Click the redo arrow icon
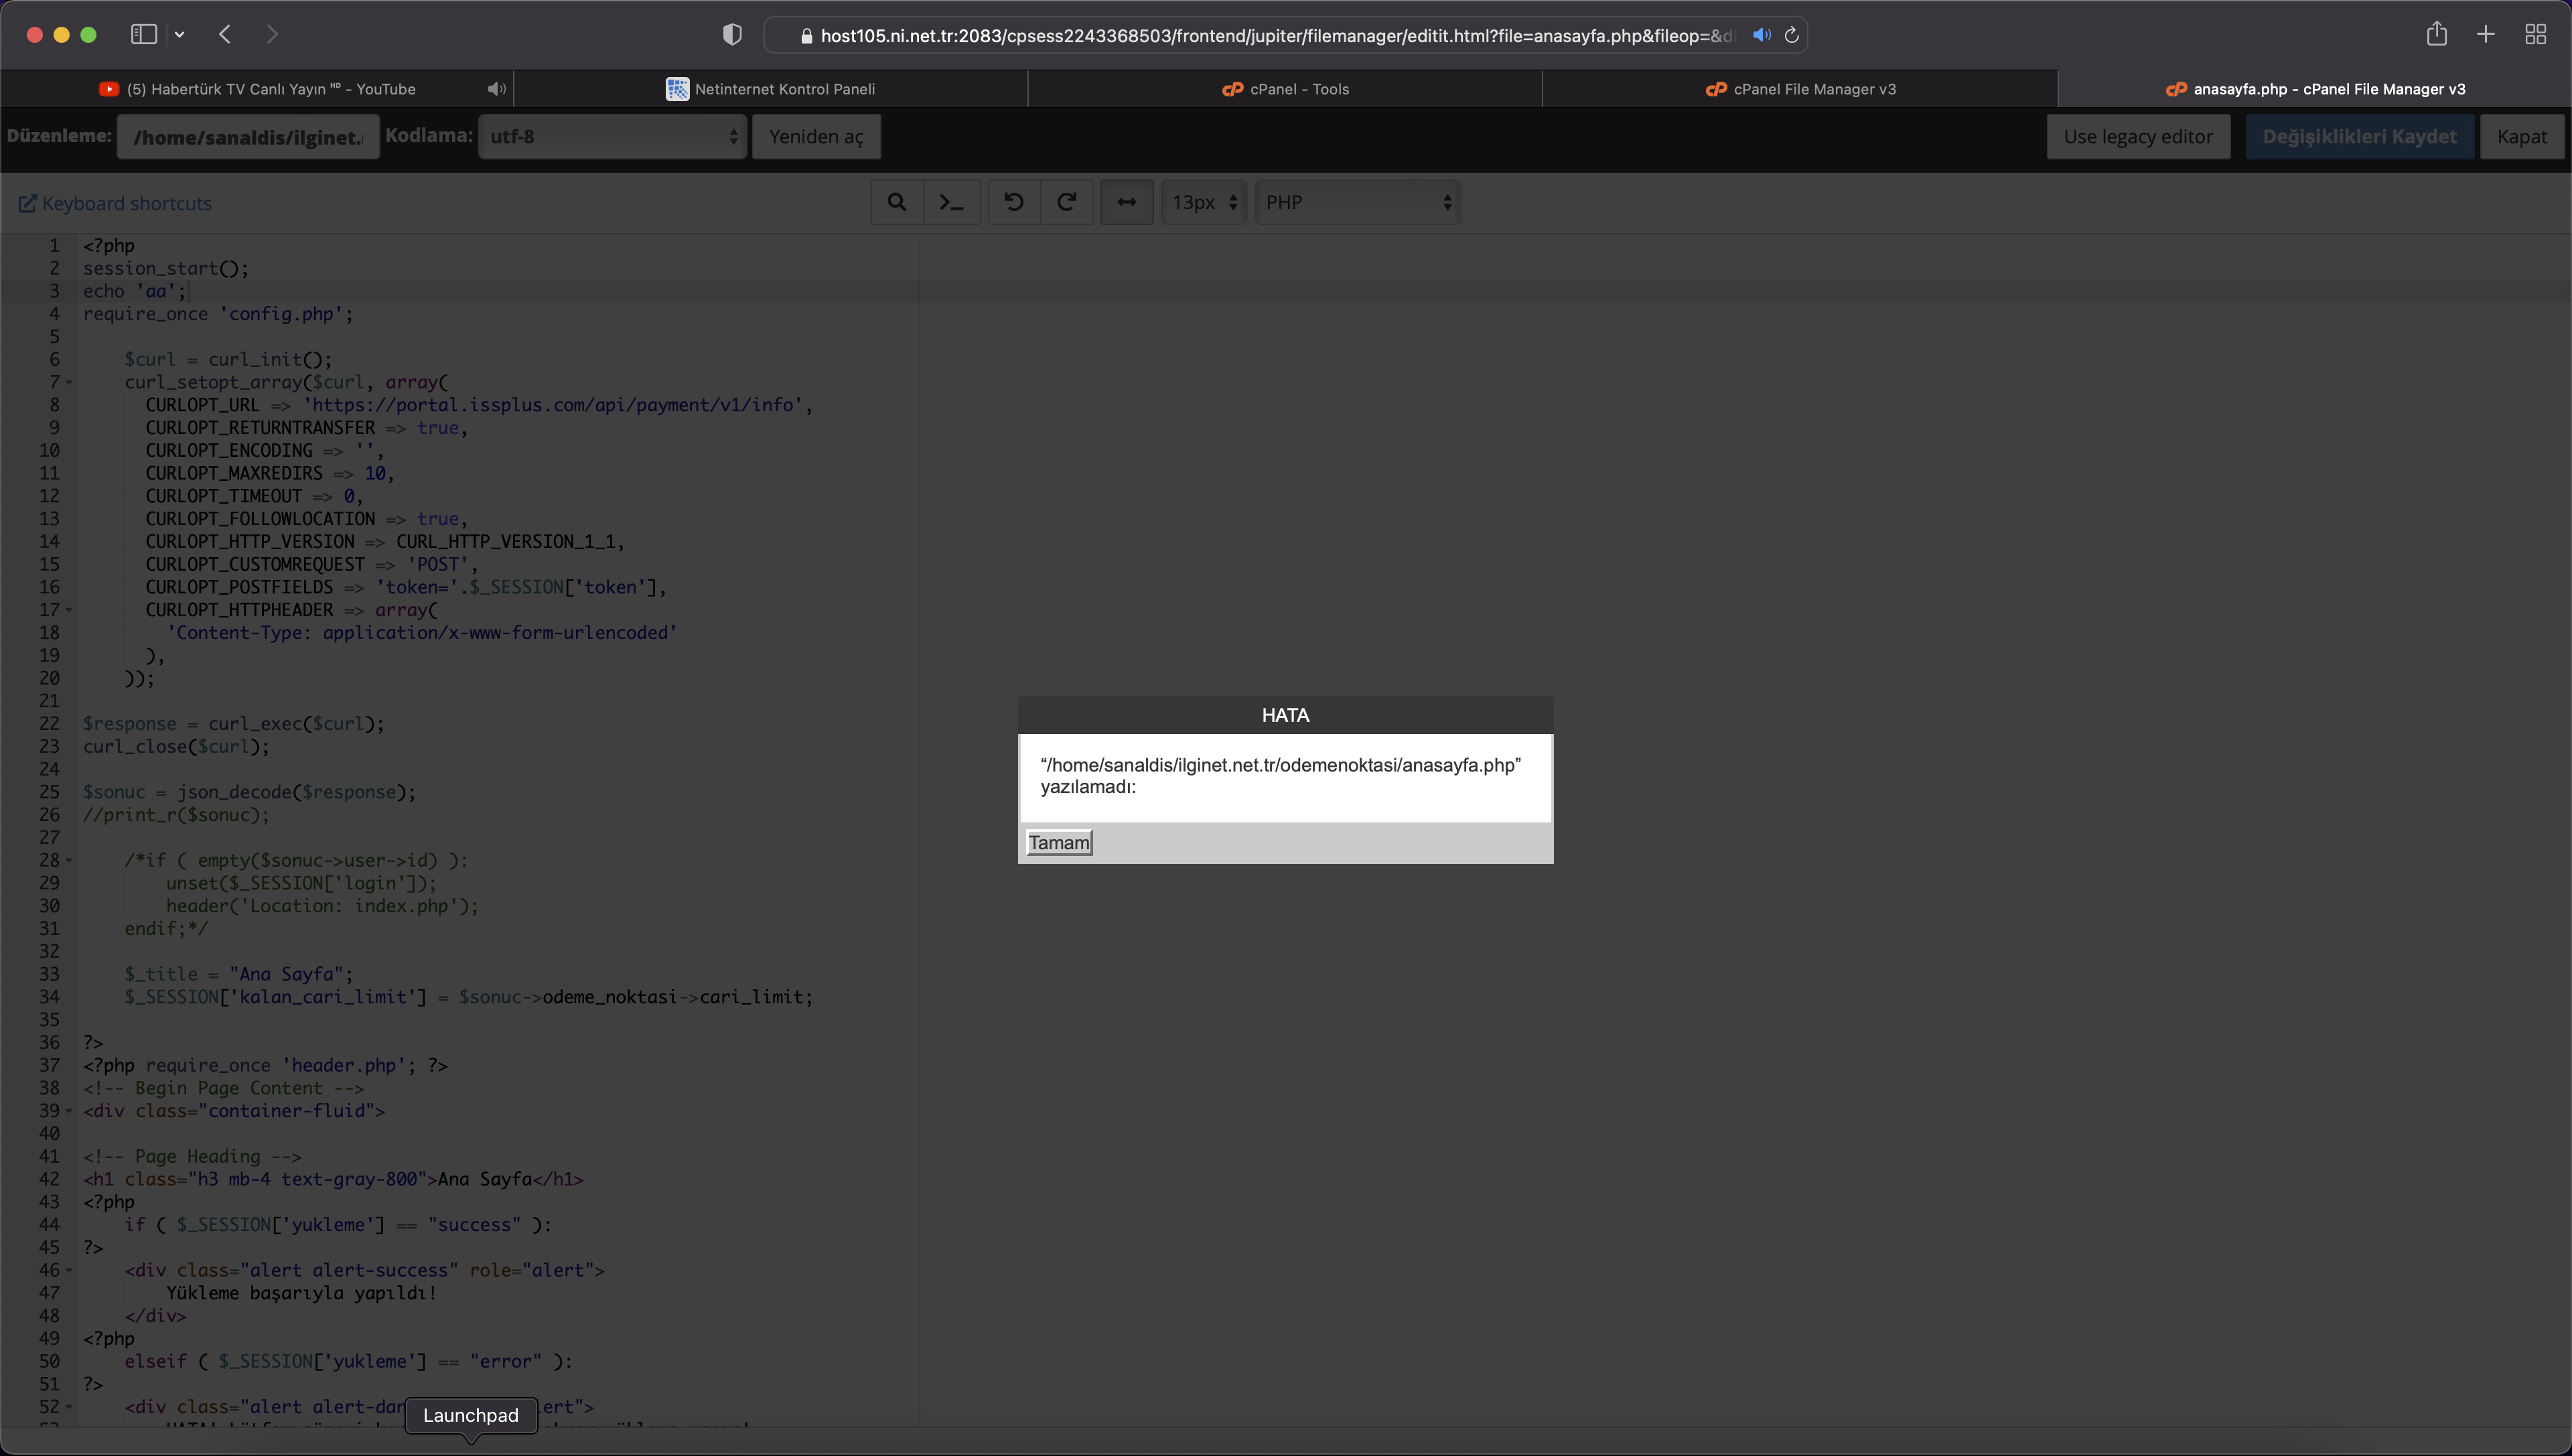Image resolution: width=2572 pixels, height=1456 pixels. pos(1067,202)
